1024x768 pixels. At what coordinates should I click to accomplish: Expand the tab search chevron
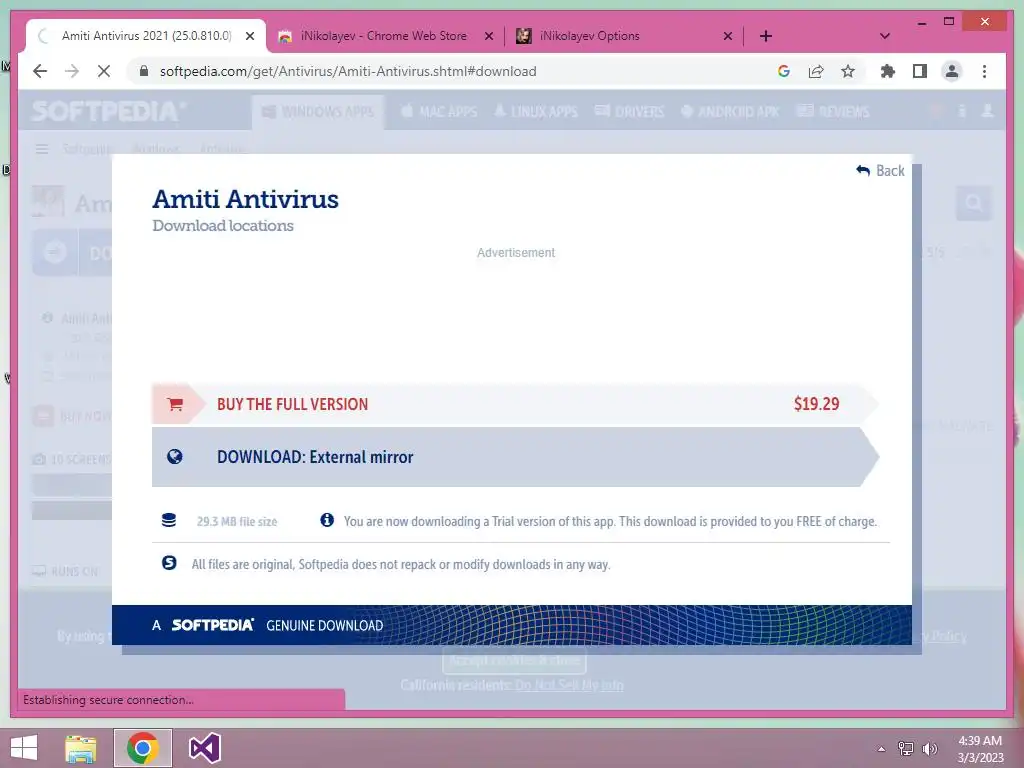884,36
